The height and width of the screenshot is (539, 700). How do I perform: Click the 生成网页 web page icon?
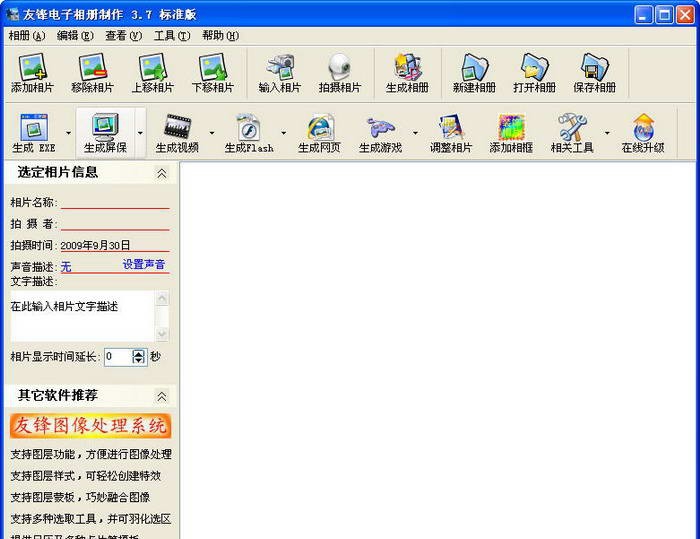(x=319, y=133)
